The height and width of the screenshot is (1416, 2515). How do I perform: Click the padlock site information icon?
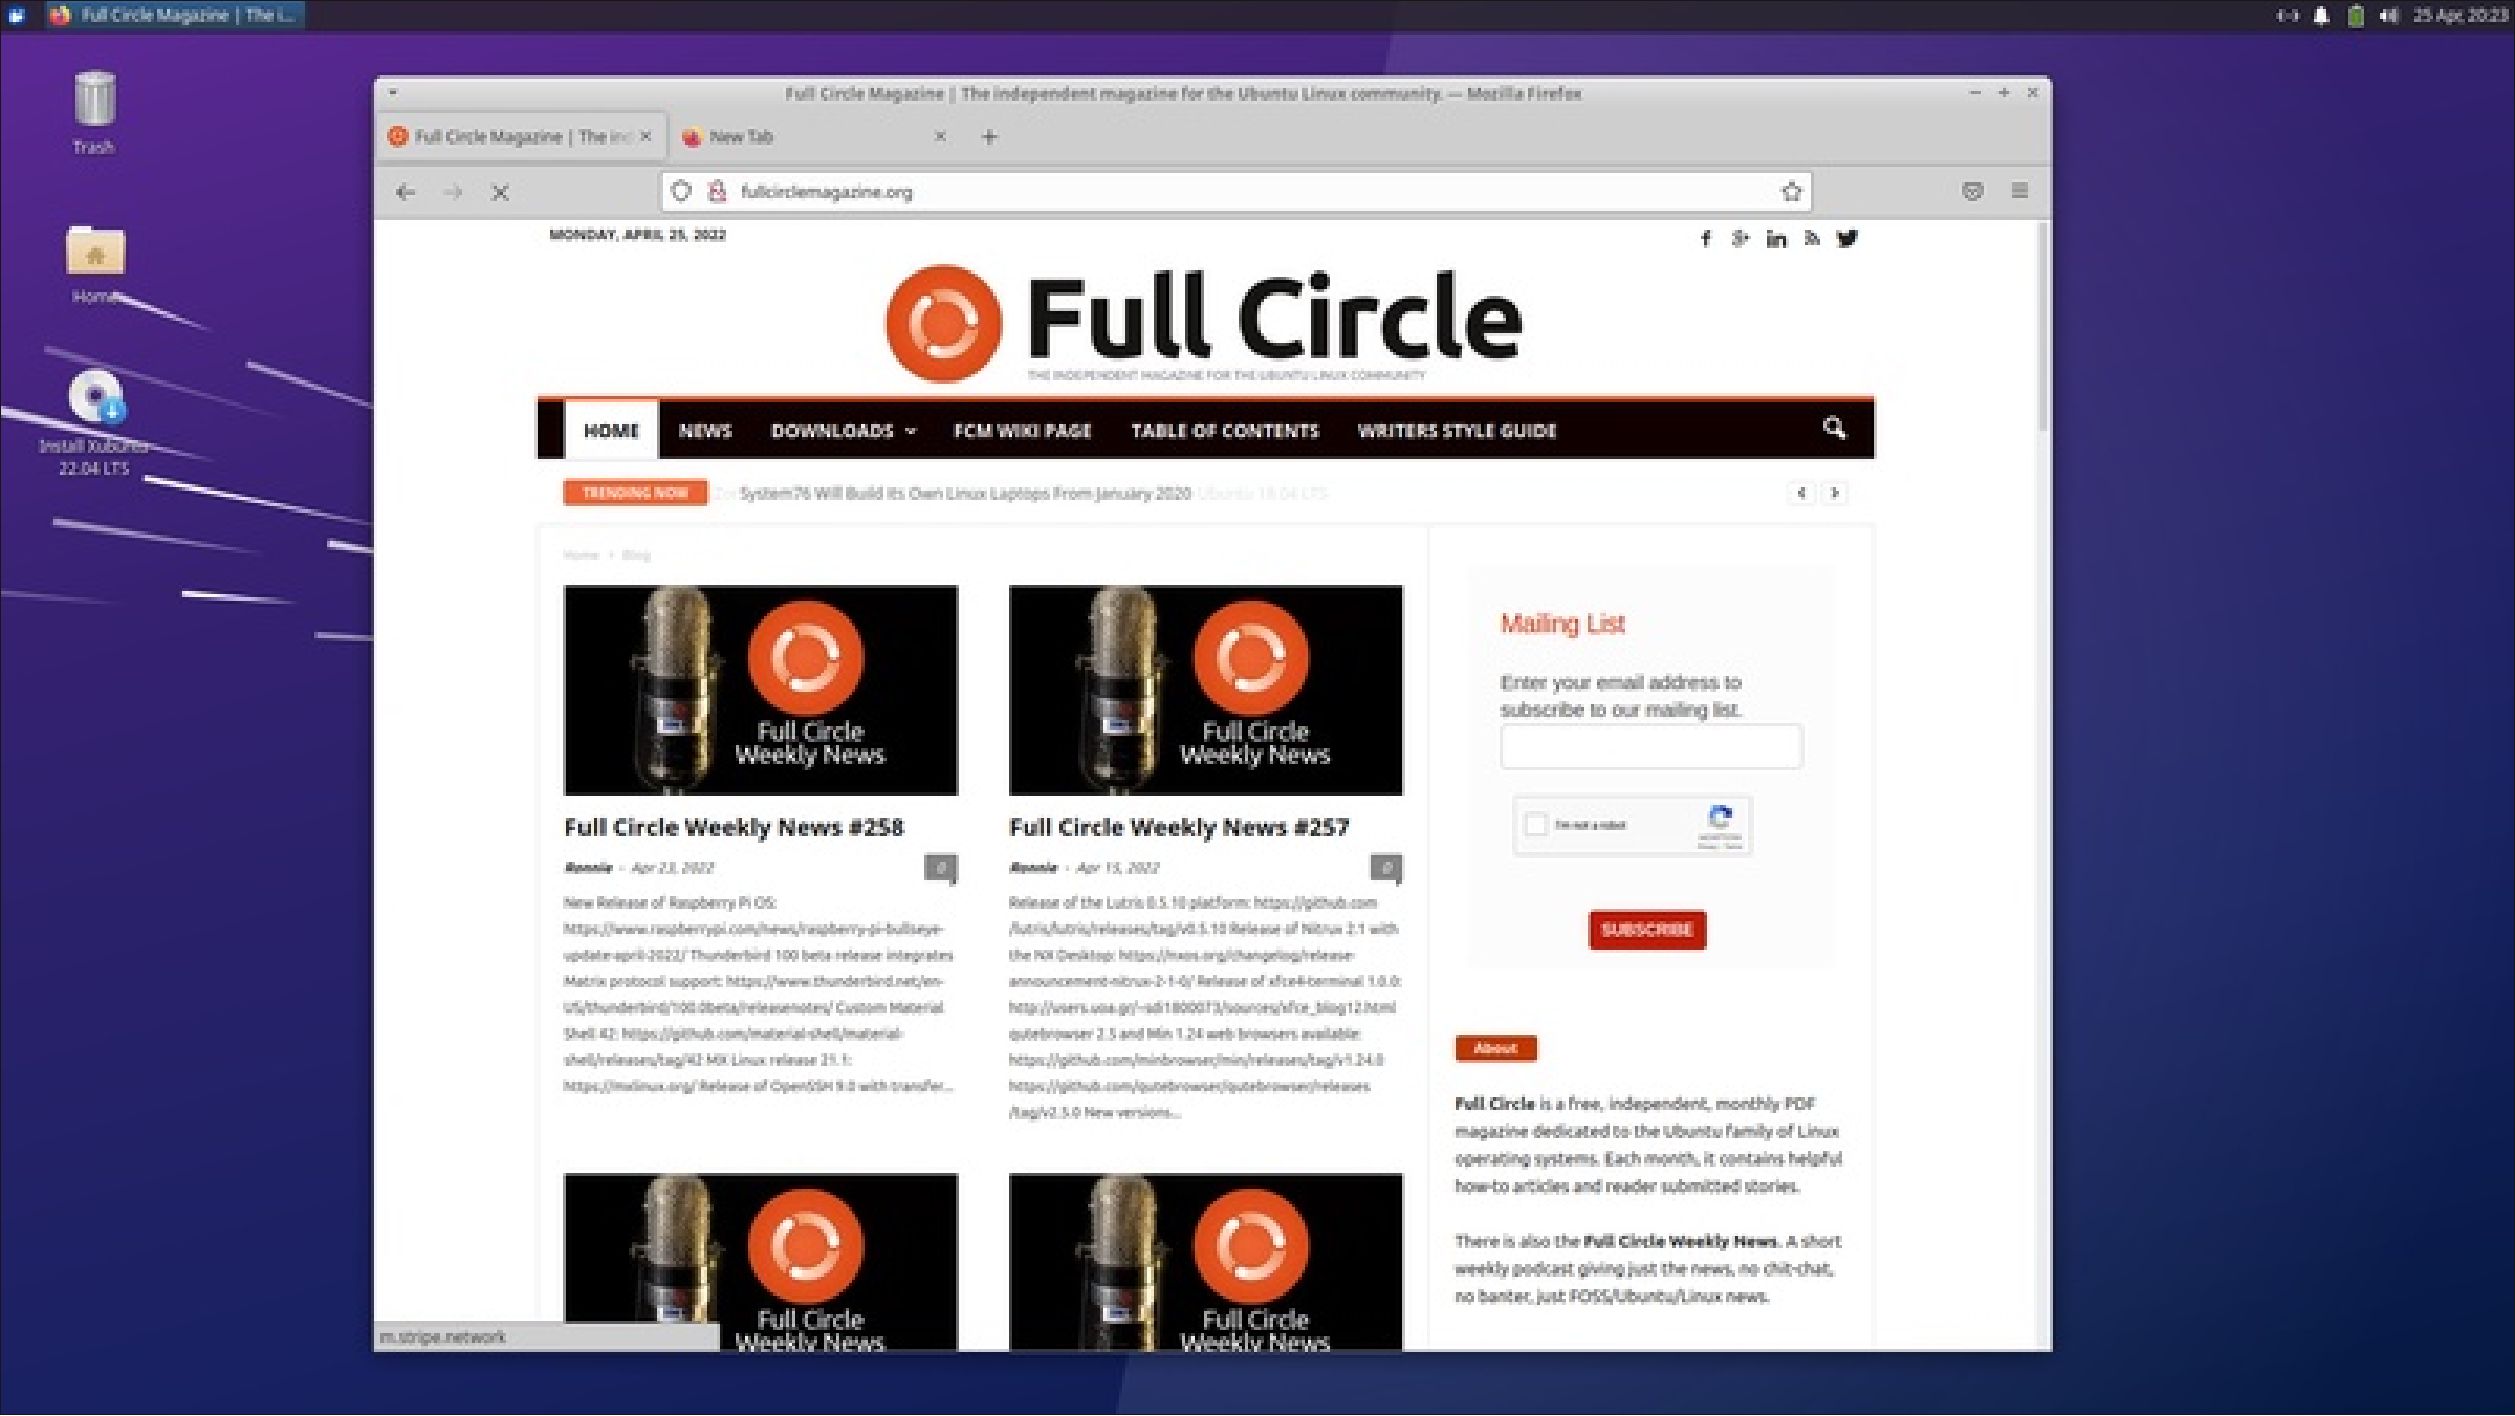tap(717, 191)
